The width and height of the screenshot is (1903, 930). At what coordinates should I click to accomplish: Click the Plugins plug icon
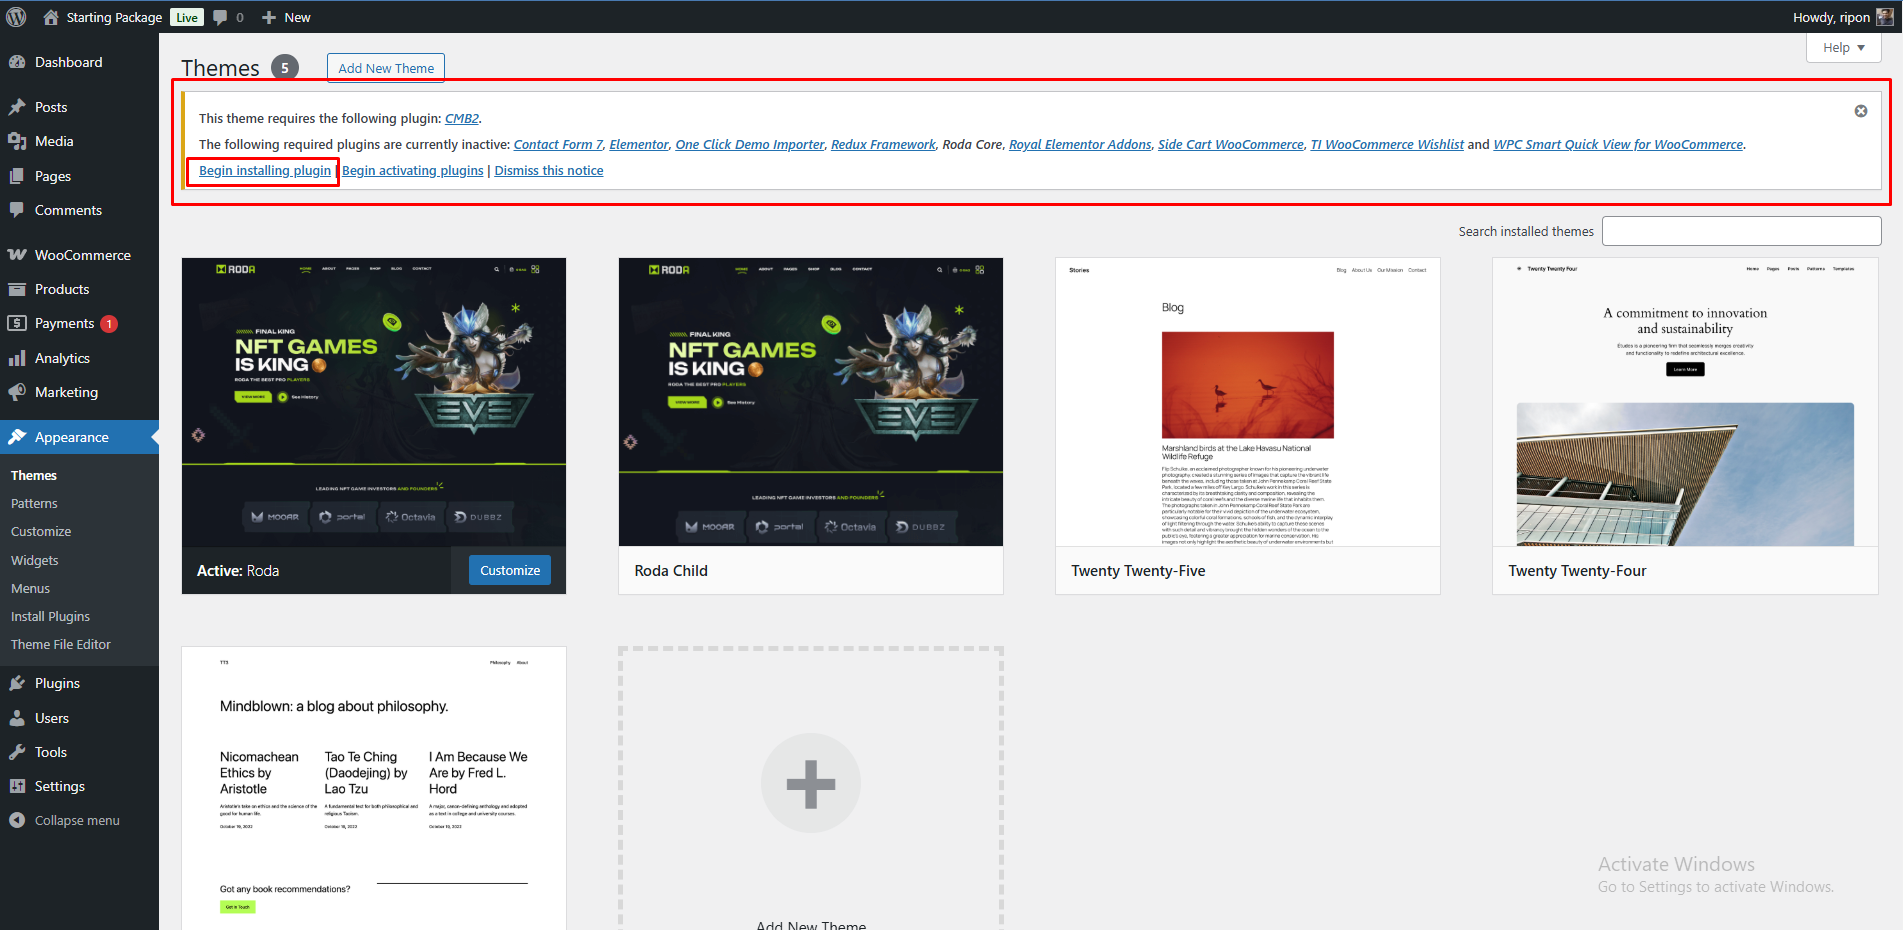pos(17,683)
